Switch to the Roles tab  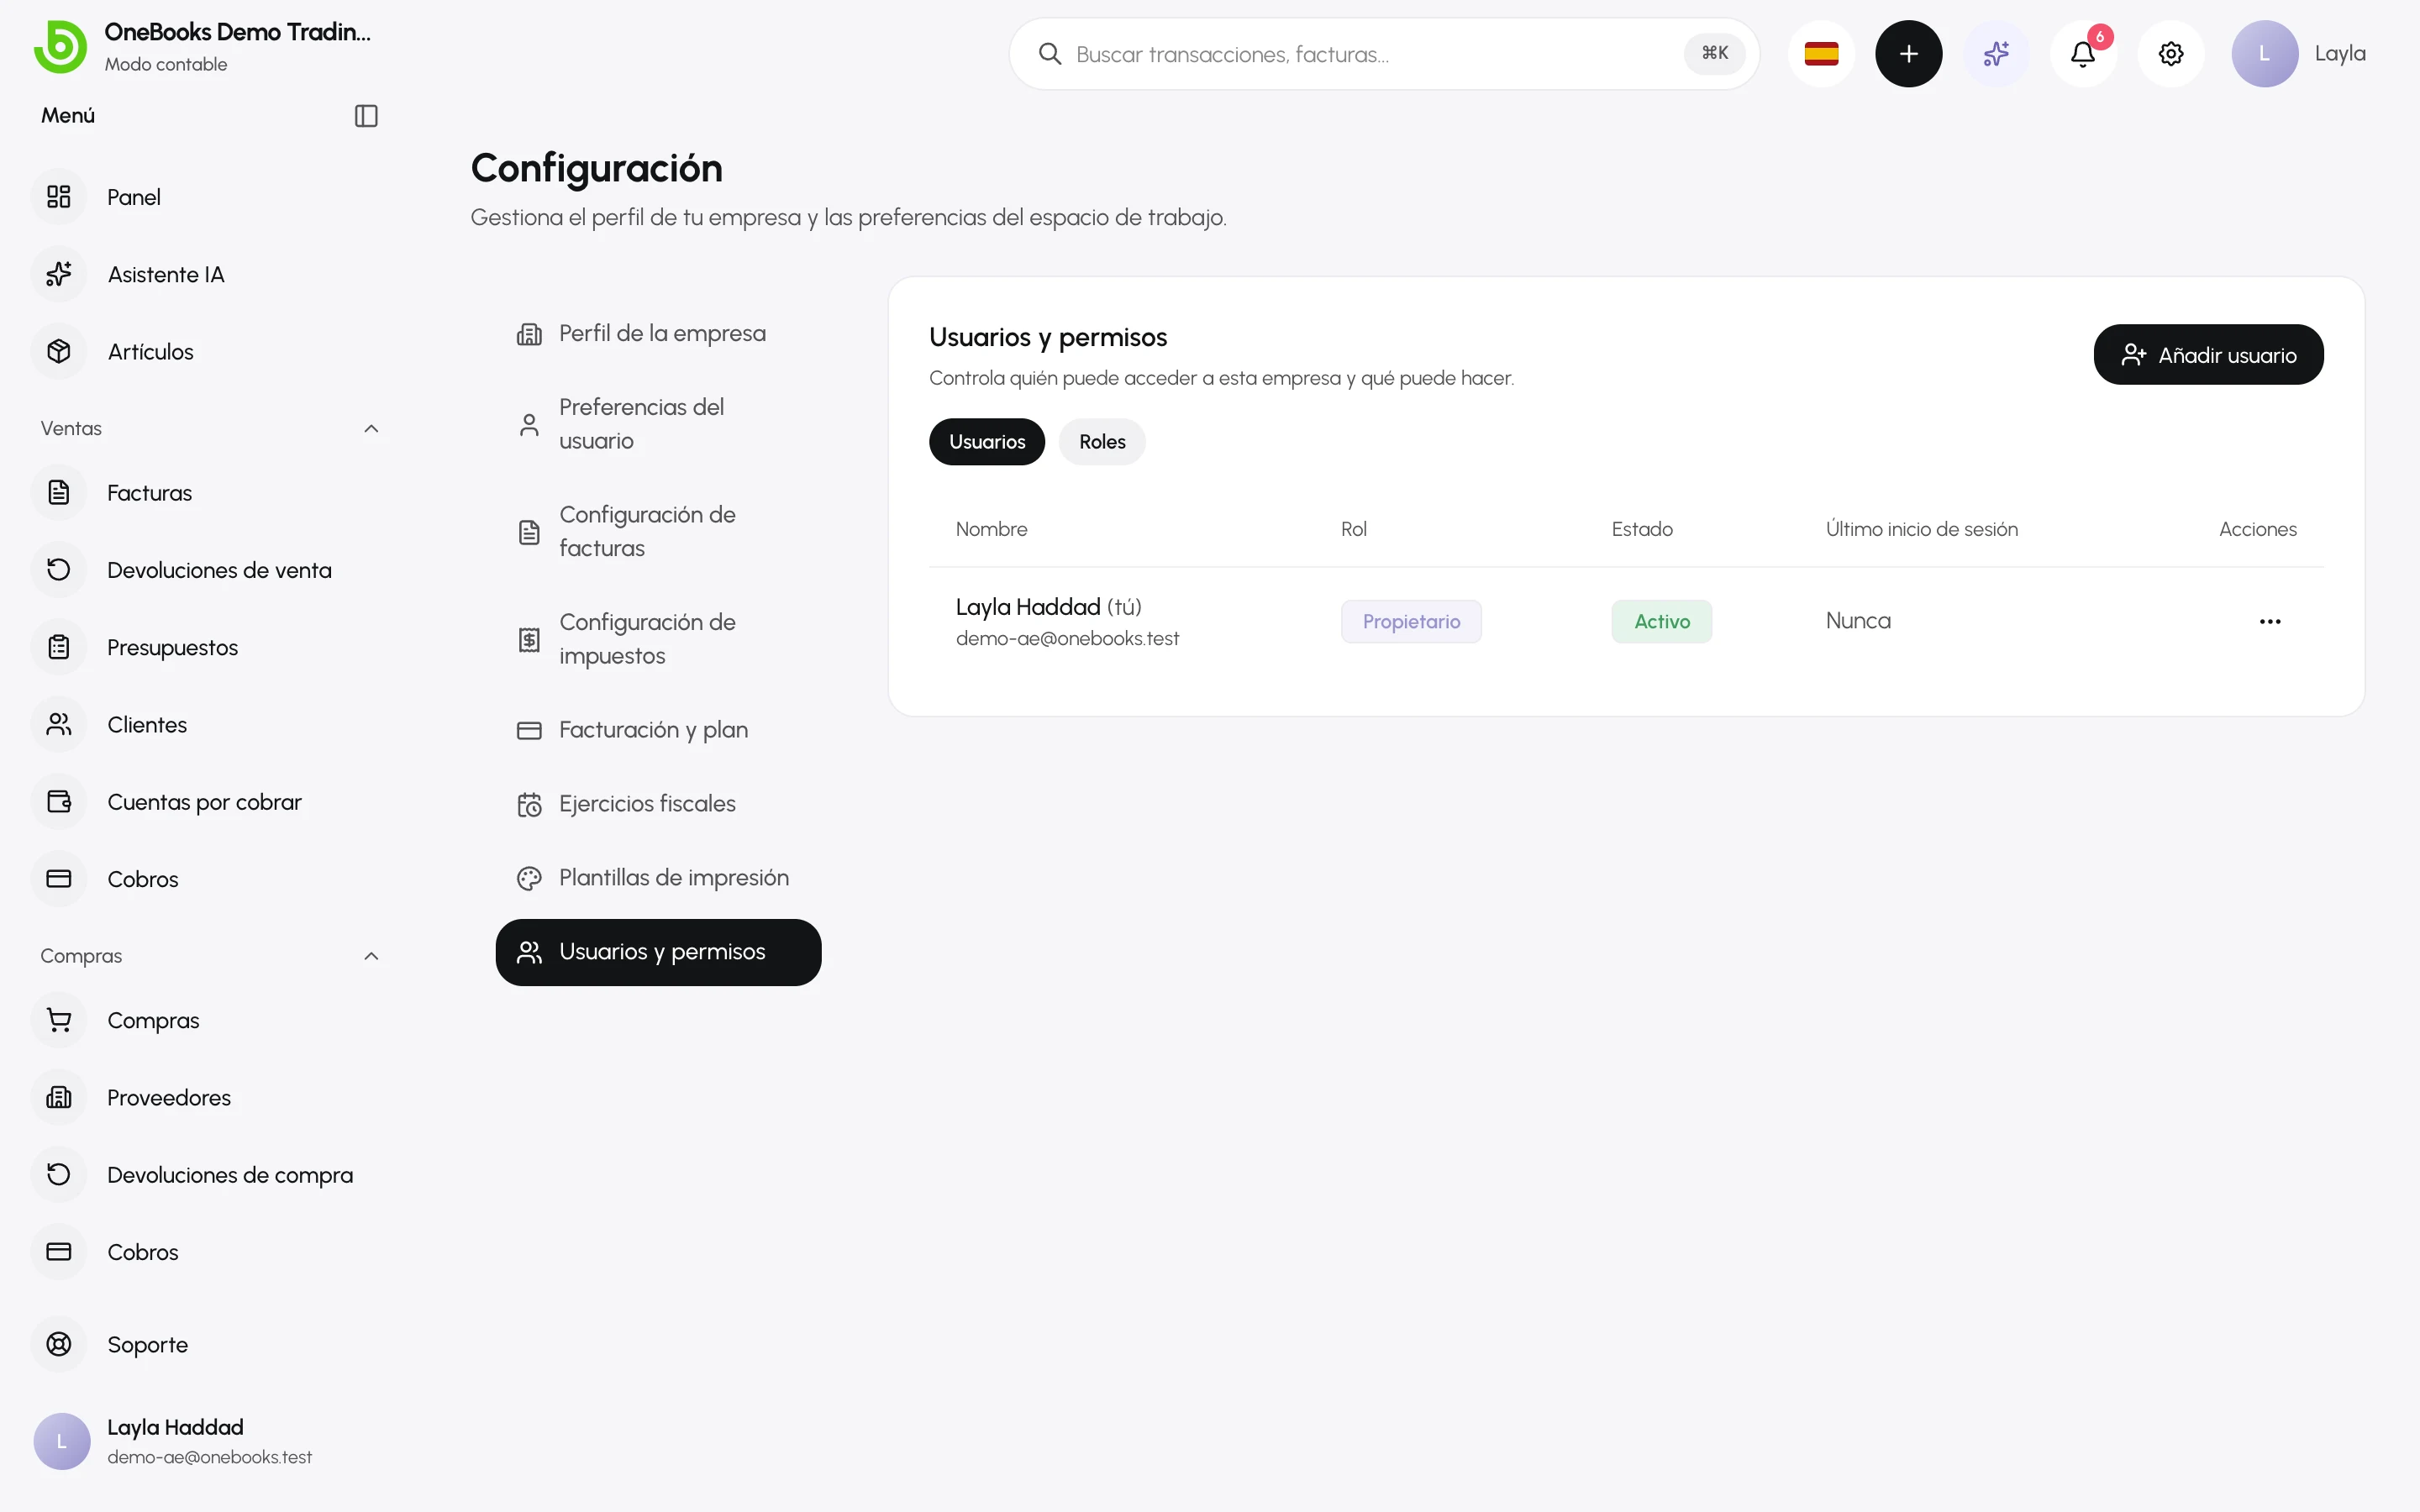point(1102,442)
